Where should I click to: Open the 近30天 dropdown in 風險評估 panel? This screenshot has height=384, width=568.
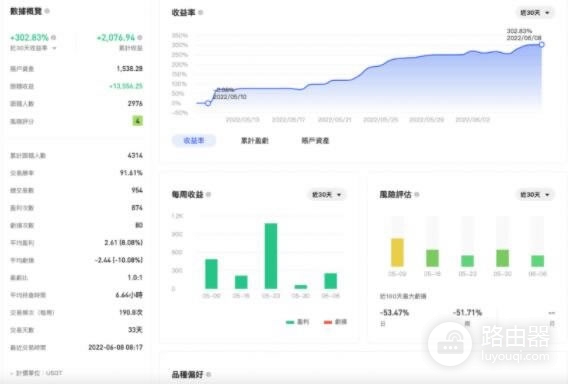coord(535,195)
